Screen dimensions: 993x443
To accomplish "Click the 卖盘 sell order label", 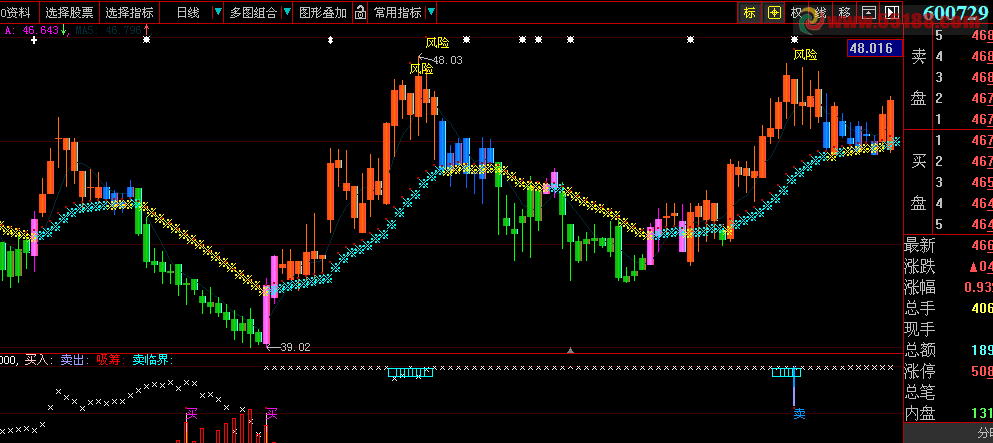I will point(918,77).
